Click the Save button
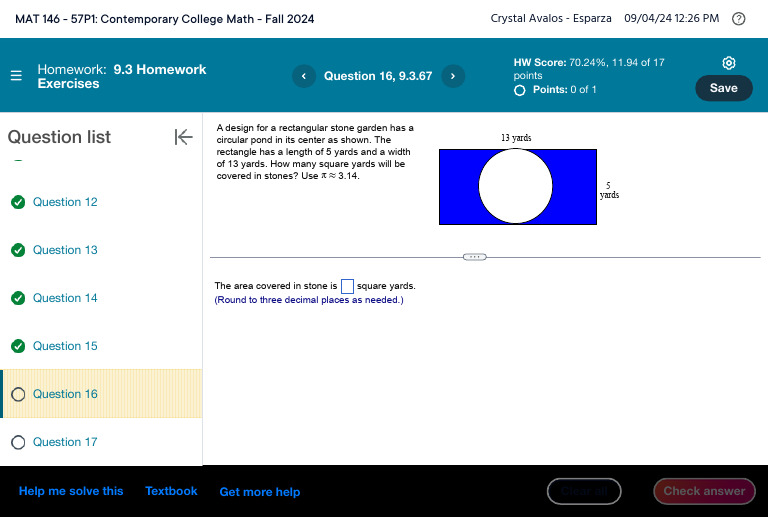The image size is (768, 521). pyautogui.click(x=723, y=88)
